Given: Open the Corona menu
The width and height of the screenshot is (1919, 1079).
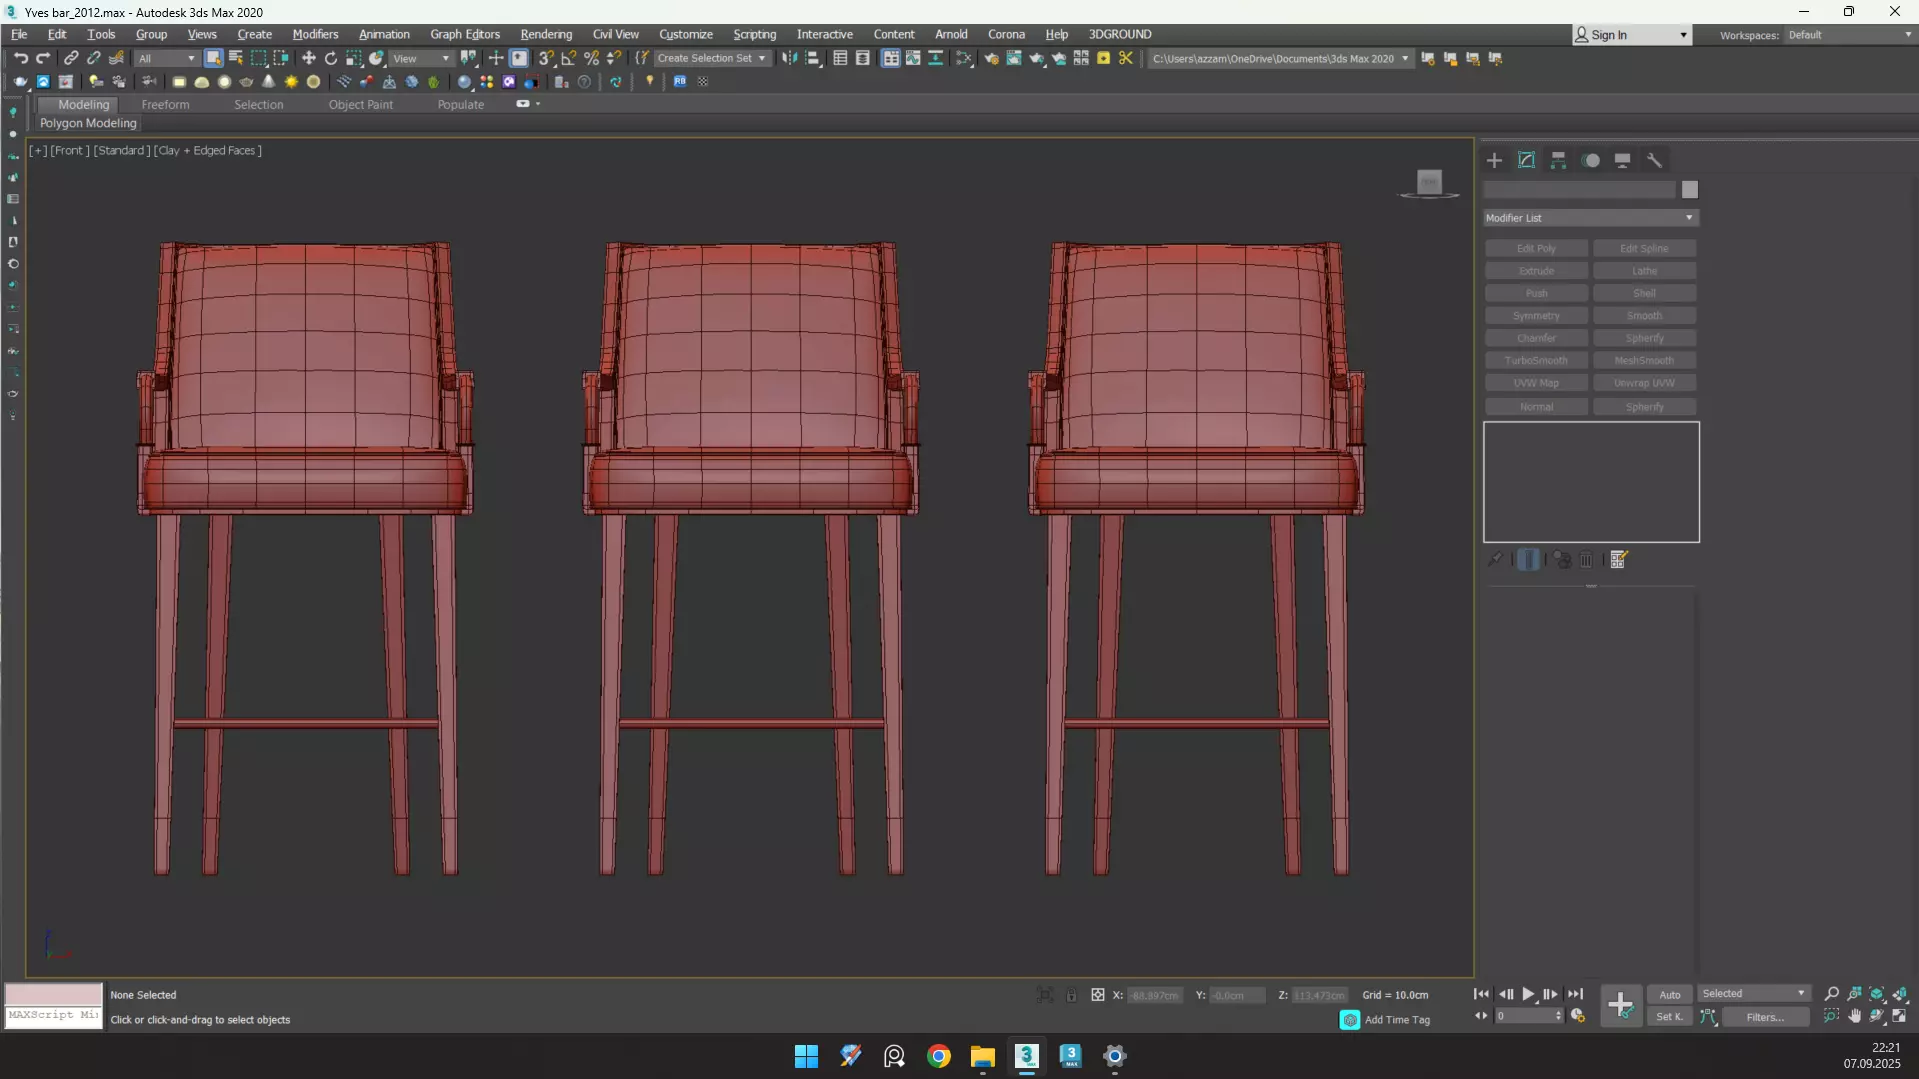Looking at the screenshot, I should [1006, 35].
